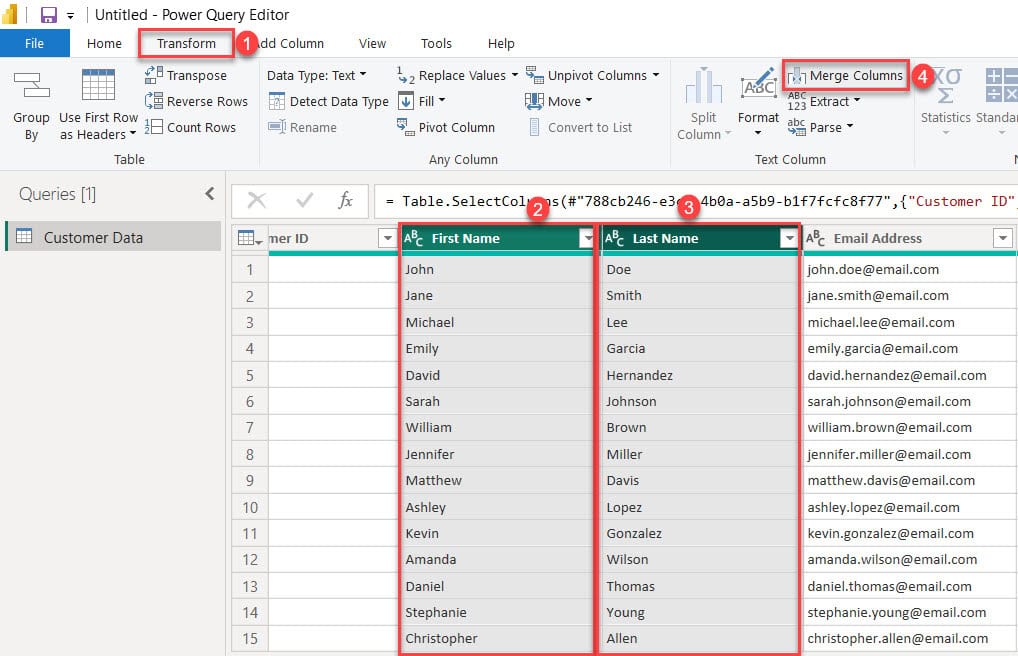The height and width of the screenshot is (656, 1018).
Task: Open the Tools ribbon tab
Action: 436,44
